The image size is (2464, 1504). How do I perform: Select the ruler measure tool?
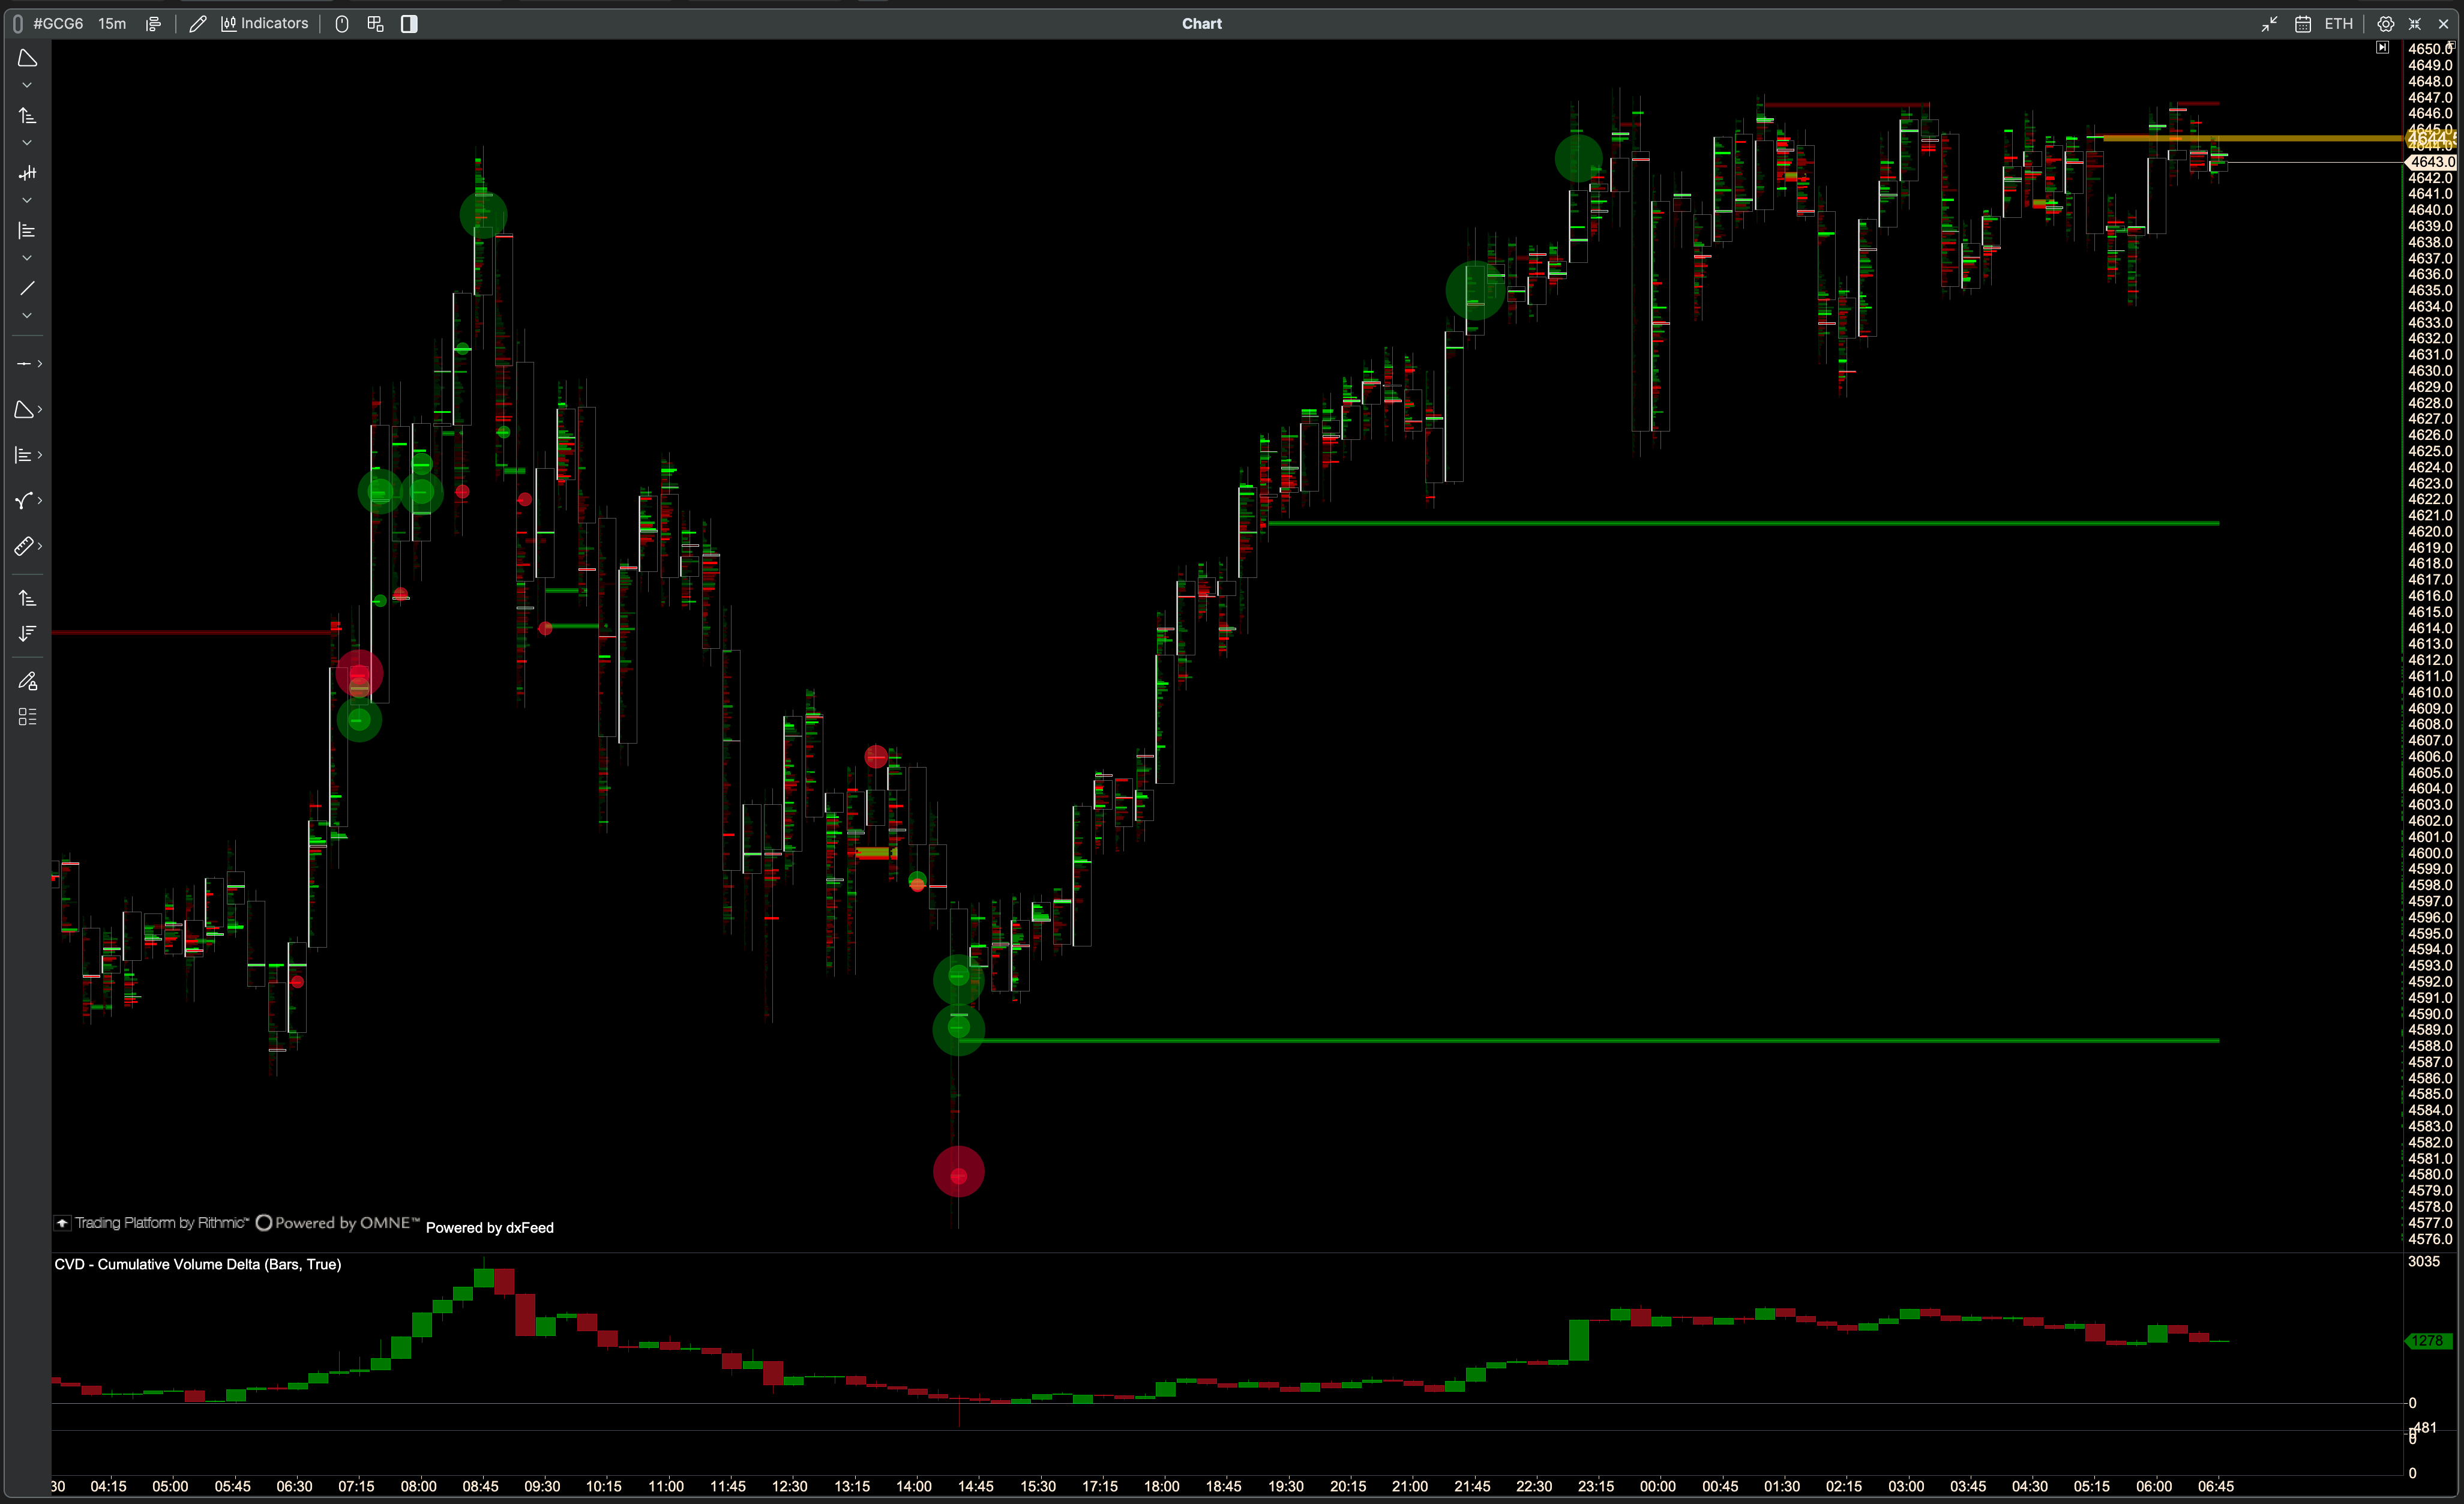coord(24,546)
